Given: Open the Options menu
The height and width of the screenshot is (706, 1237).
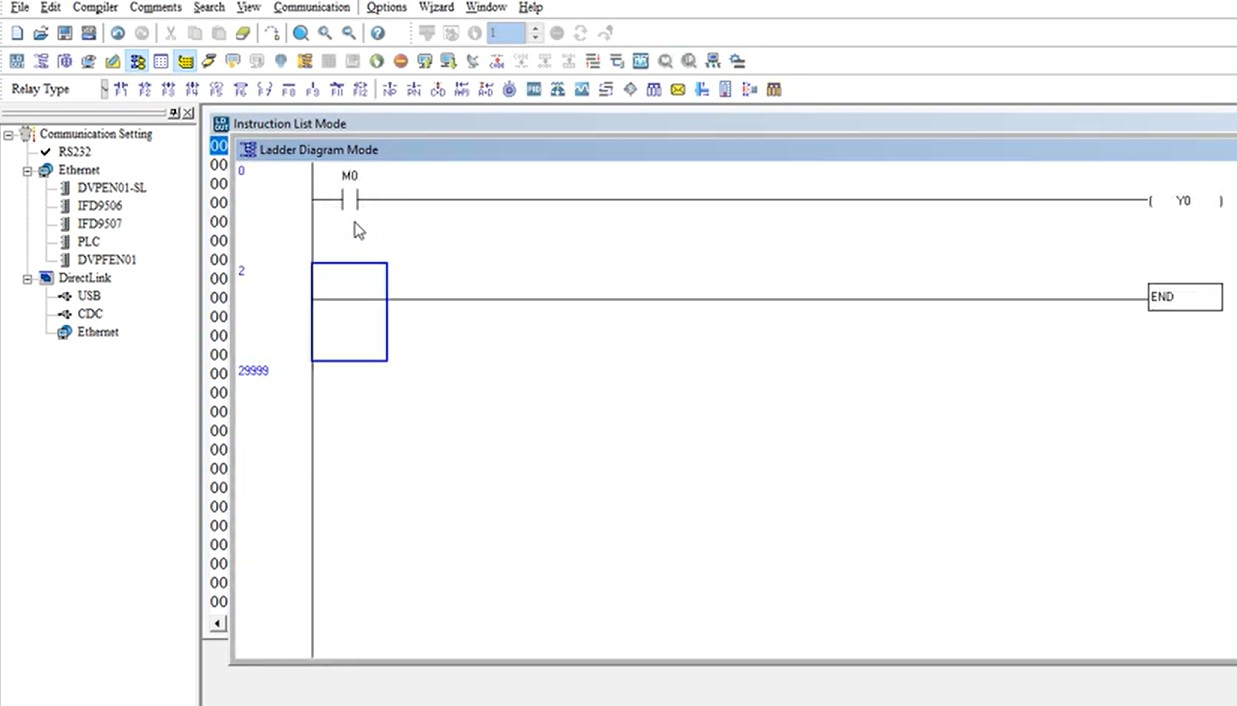Looking at the screenshot, I should click(x=386, y=7).
